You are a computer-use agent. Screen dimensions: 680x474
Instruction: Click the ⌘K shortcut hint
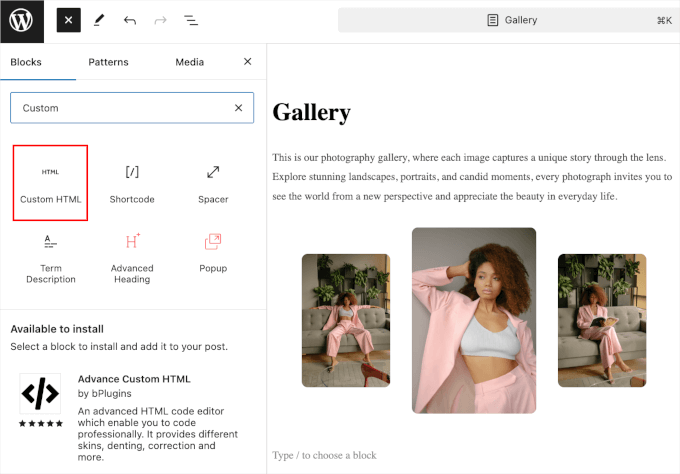tap(664, 20)
